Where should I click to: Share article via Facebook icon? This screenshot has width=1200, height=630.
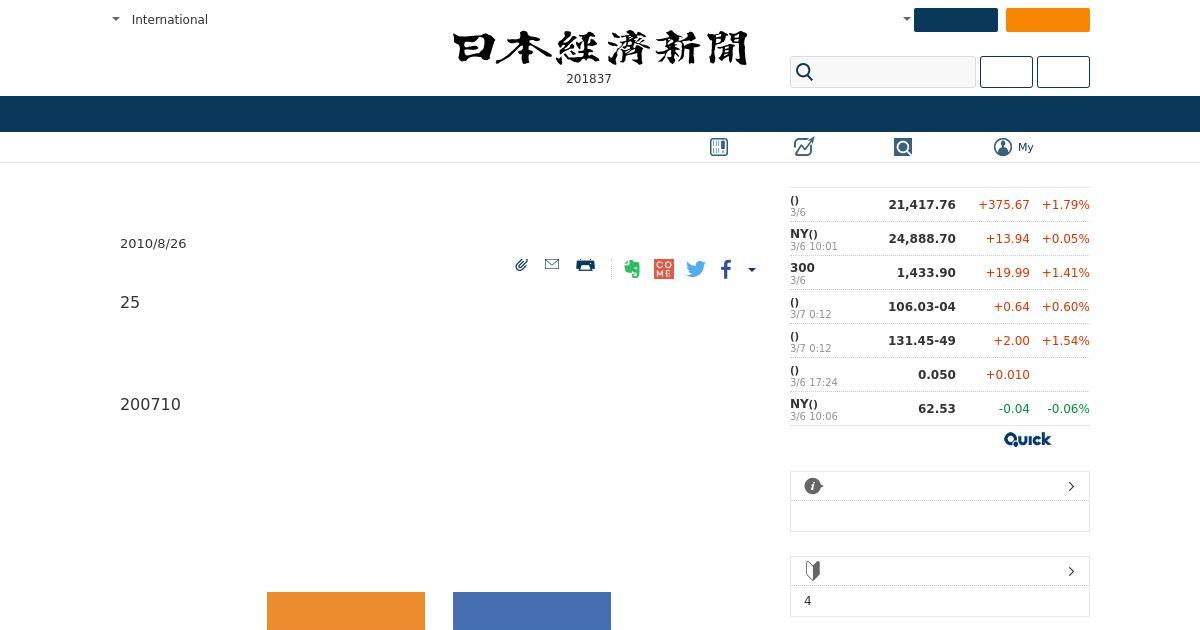coord(726,269)
